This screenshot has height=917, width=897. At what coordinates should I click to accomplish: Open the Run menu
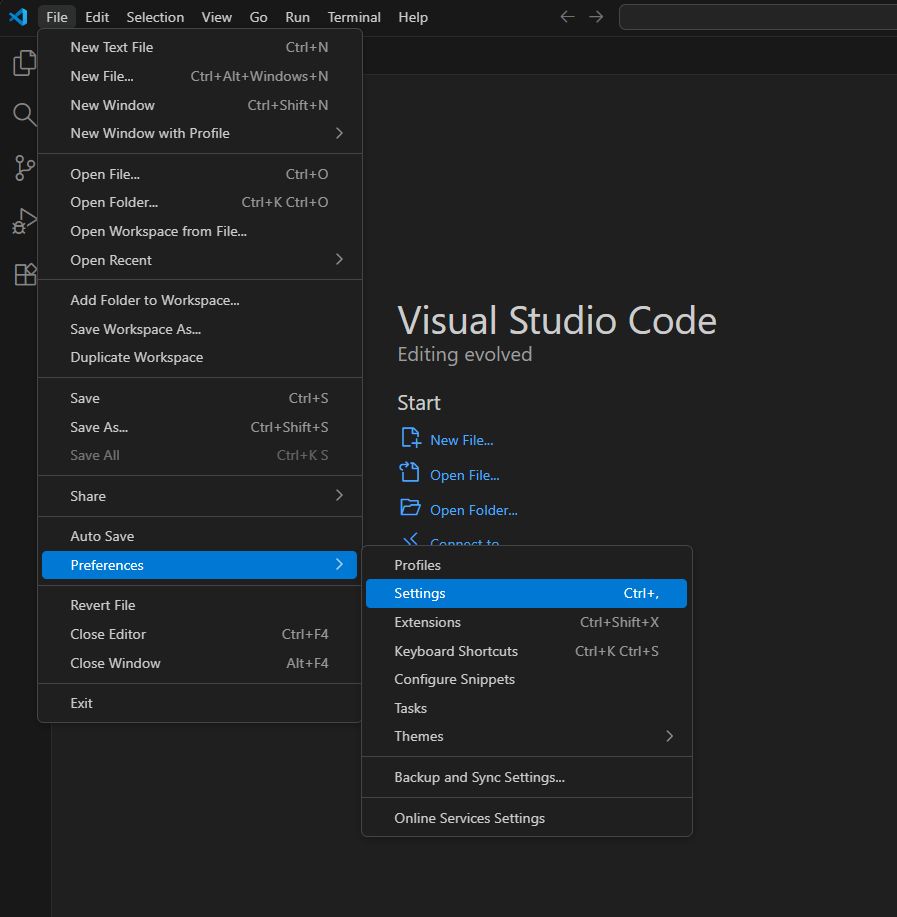click(298, 17)
